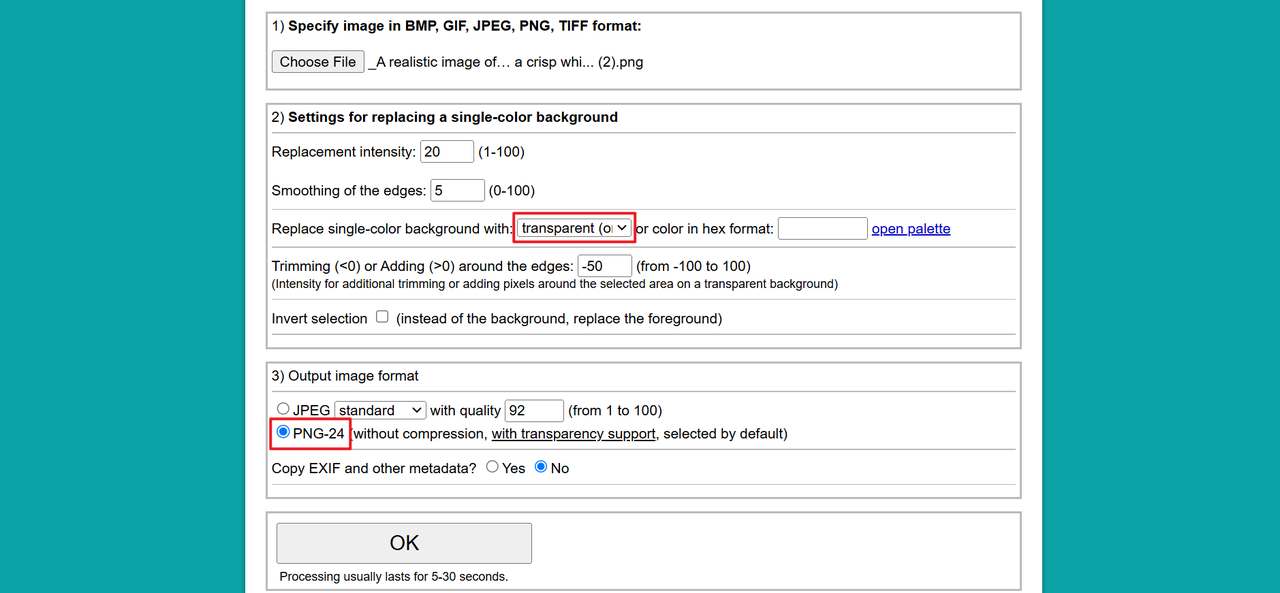The width and height of the screenshot is (1280, 593).
Task: Click the 'Output image format' section heading
Action: 345,376
